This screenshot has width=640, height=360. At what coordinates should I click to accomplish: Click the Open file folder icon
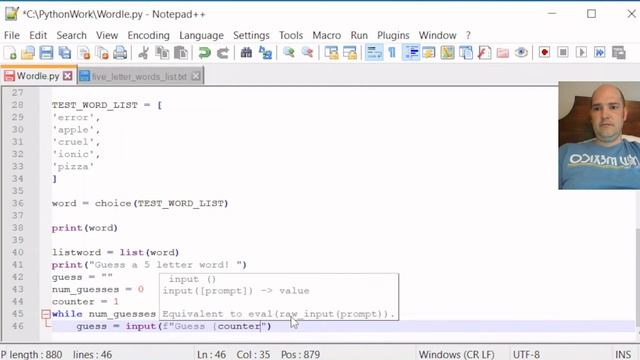(x=28, y=53)
